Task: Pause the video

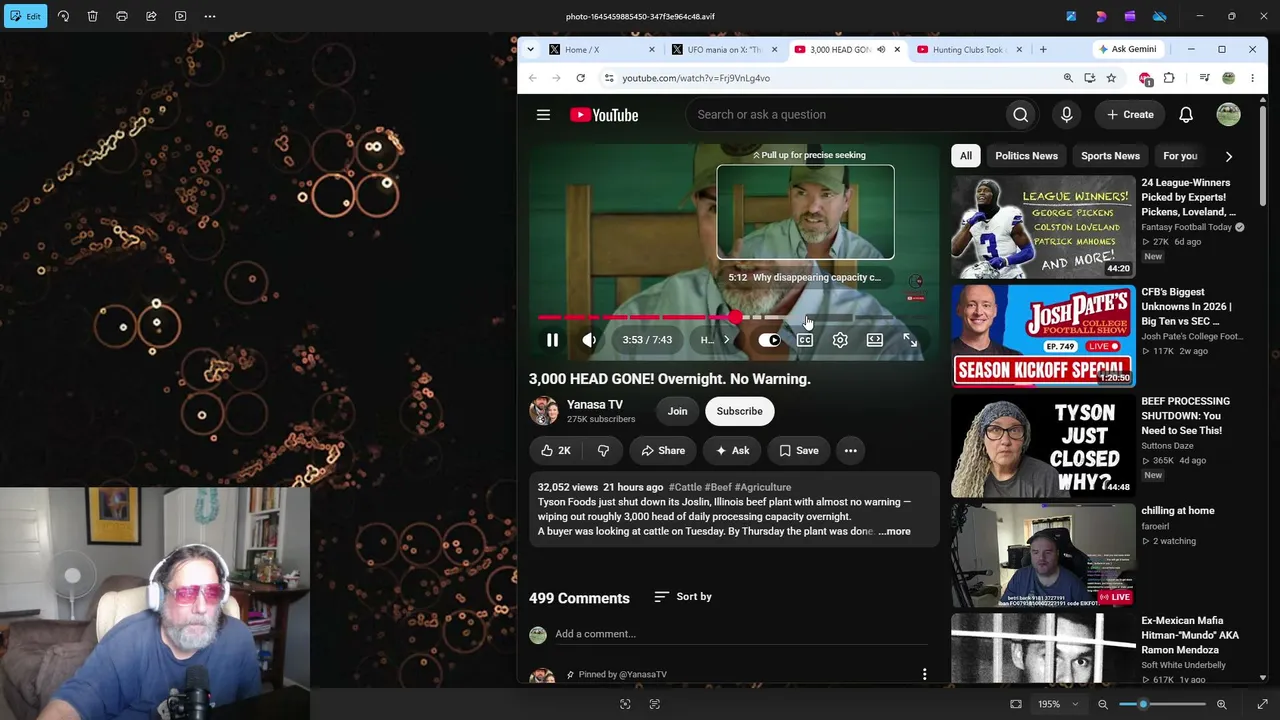Action: click(552, 340)
